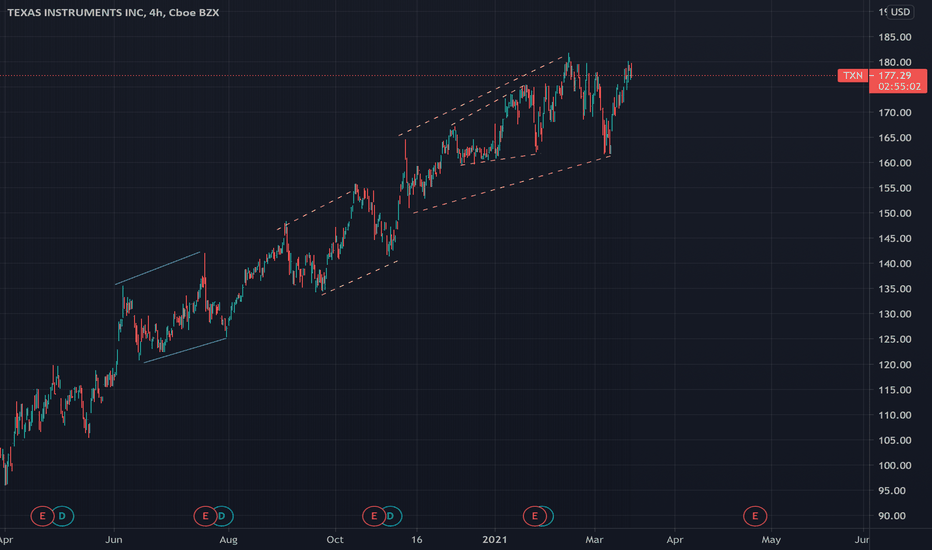Click the TXN ticker price tag
Image resolution: width=932 pixels, height=550 pixels.
click(x=853, y=76)
